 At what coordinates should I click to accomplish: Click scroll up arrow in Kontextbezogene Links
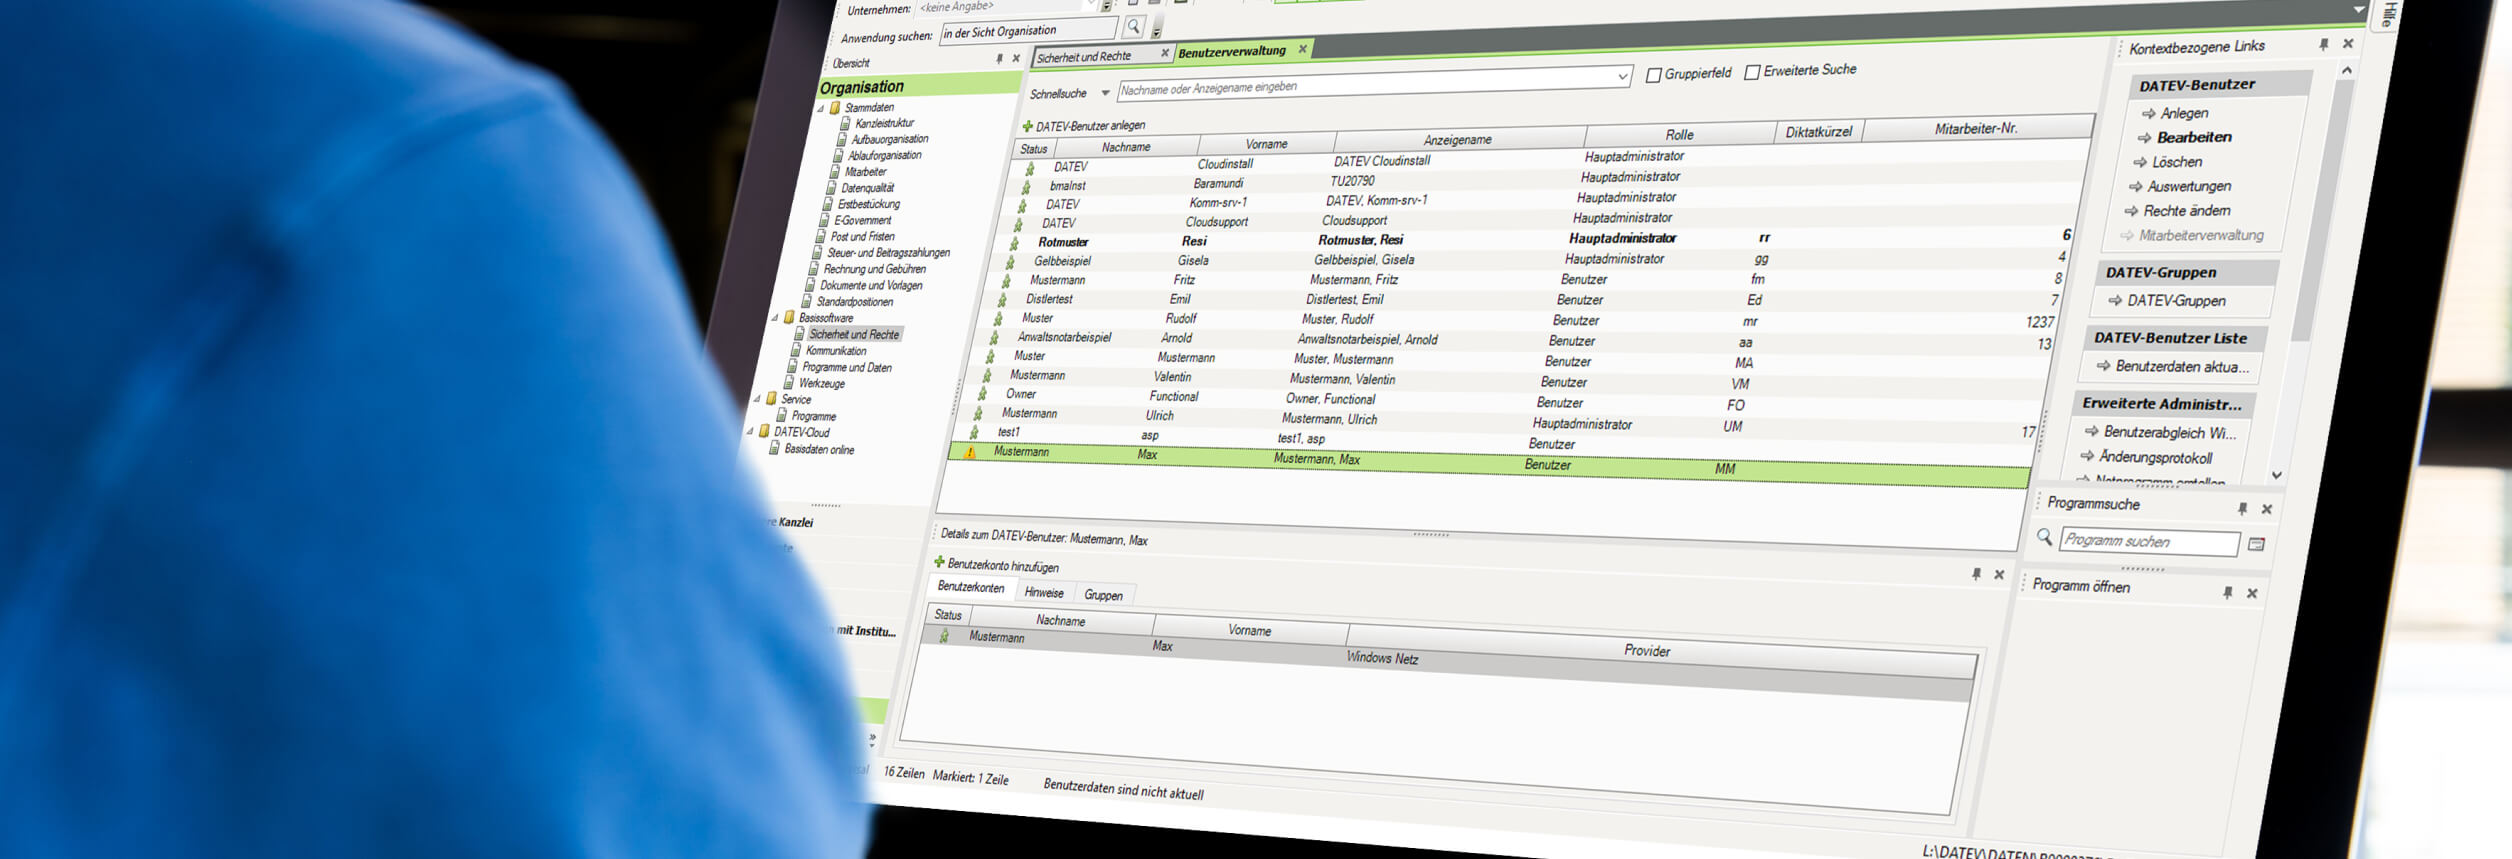click(2347, 70)
